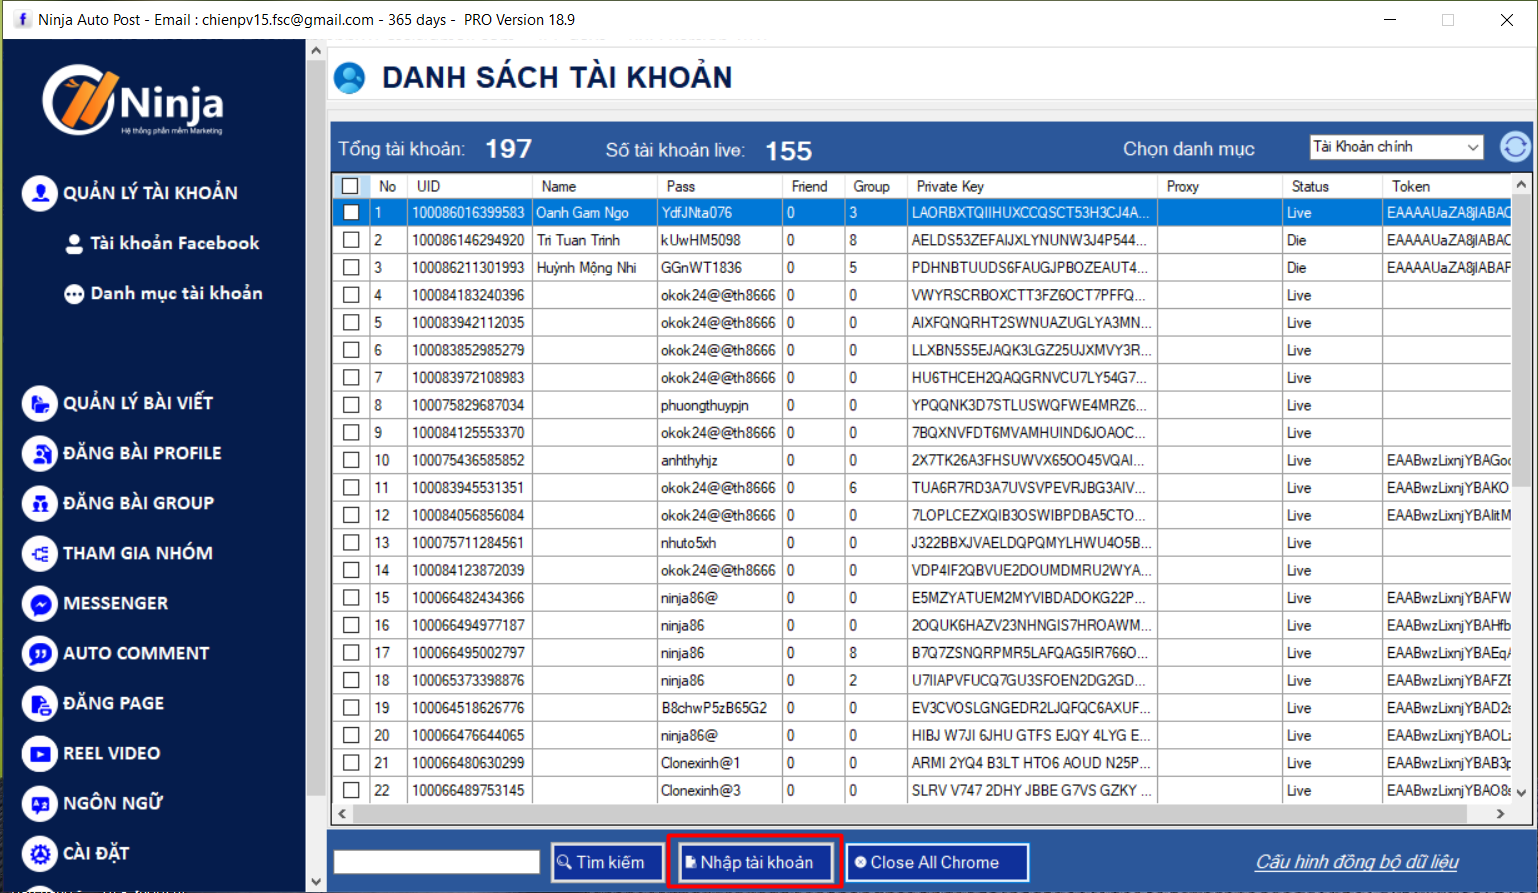
Task: Sort by the Private Key column header
Action: click(1032, 186)
